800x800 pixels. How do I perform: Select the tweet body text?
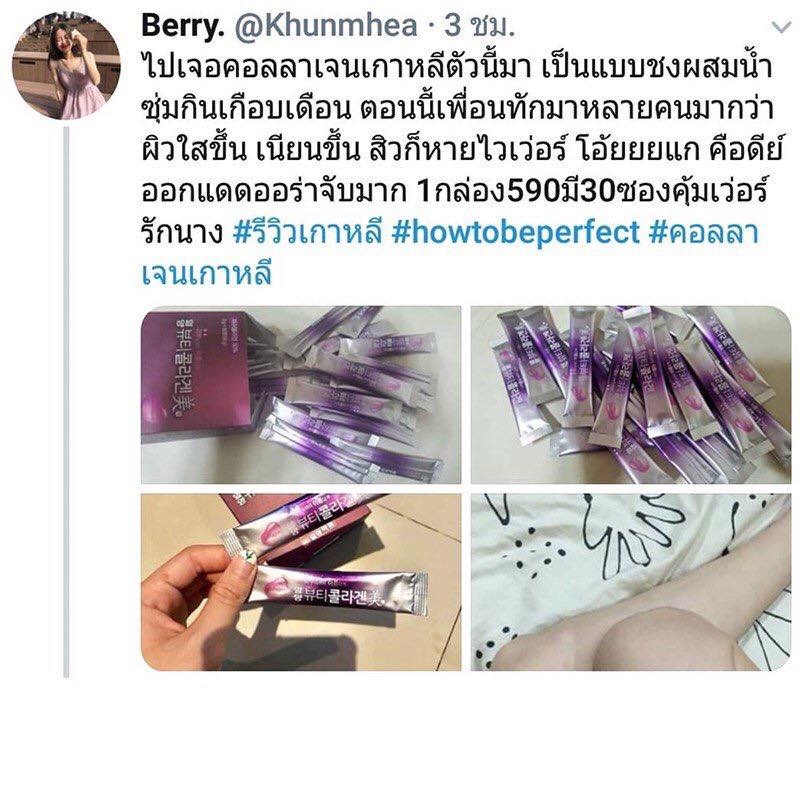[x=462, y=171]
